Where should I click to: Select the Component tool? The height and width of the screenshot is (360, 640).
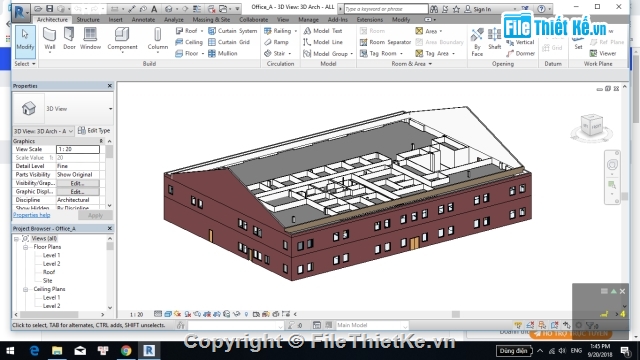point(122,39)
